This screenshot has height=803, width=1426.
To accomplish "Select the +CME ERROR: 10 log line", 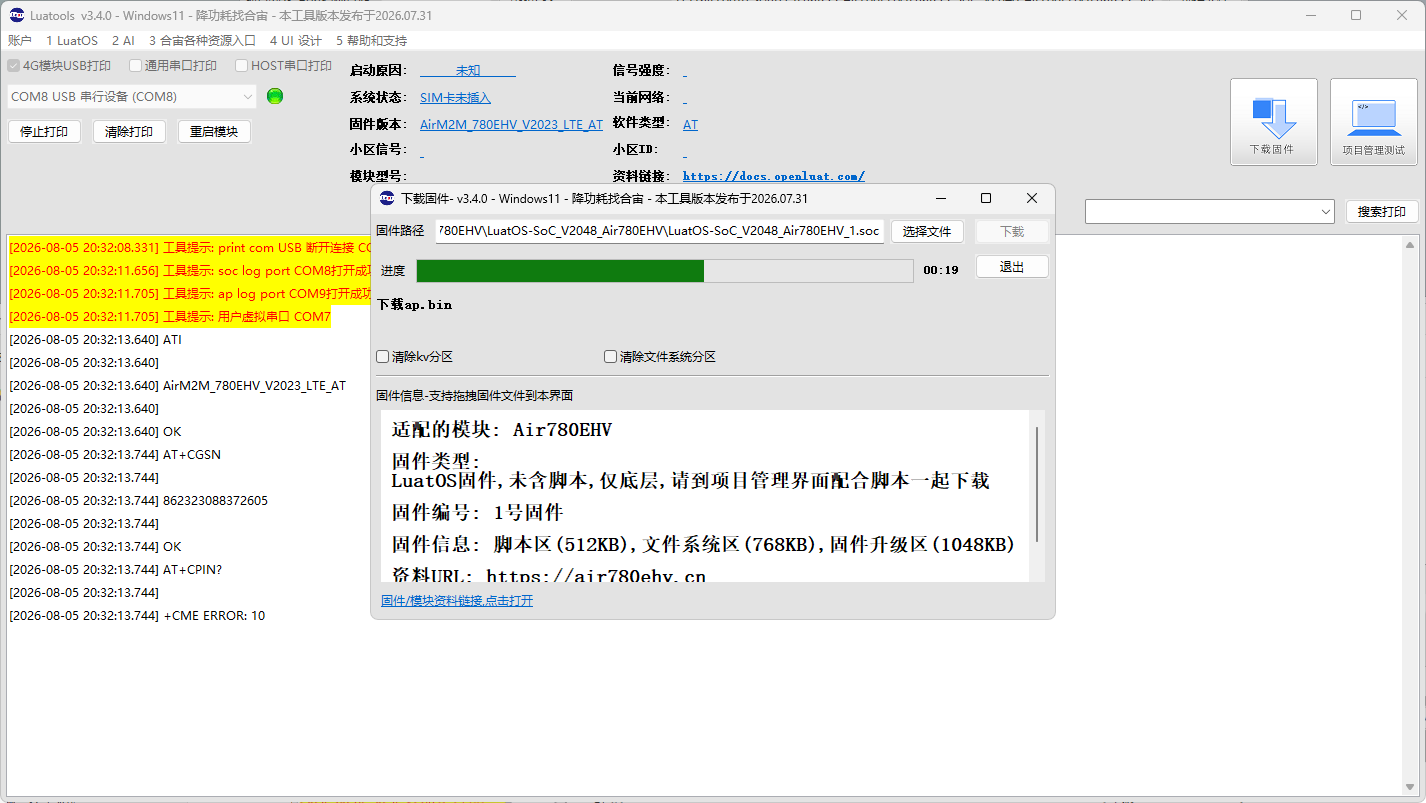I will (137, 616).
